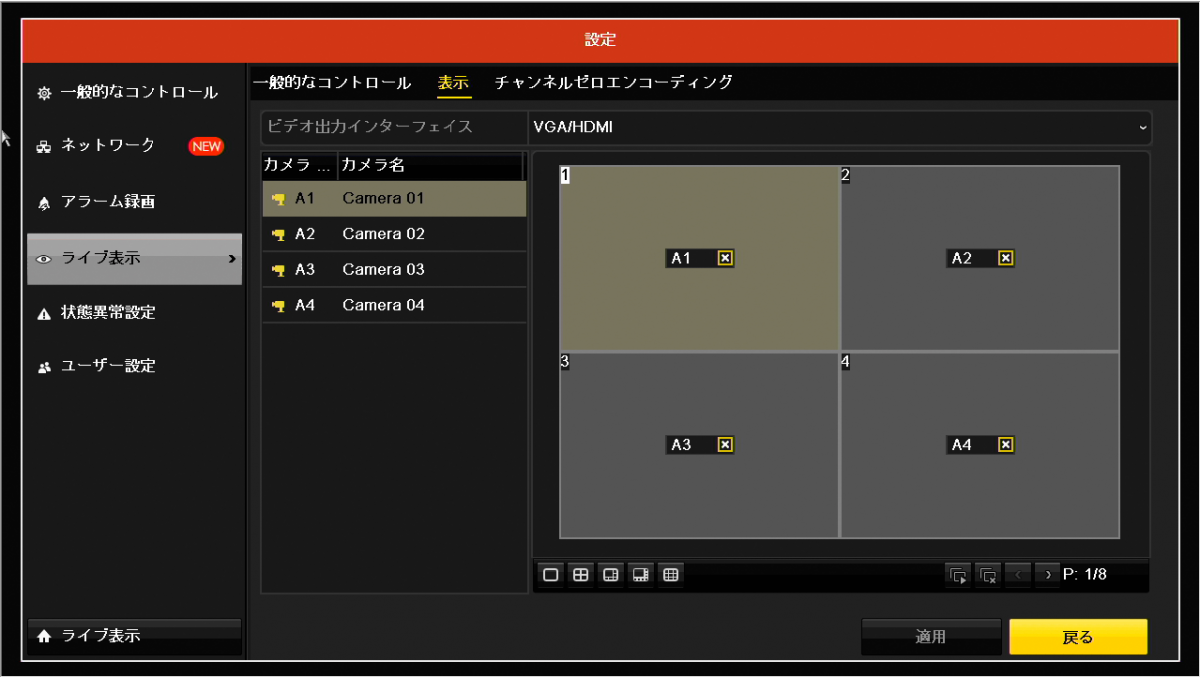Click the bell icon beside アラーム録画
The width and height of the screenshot is (1200, 677).
tap(44, 203)
